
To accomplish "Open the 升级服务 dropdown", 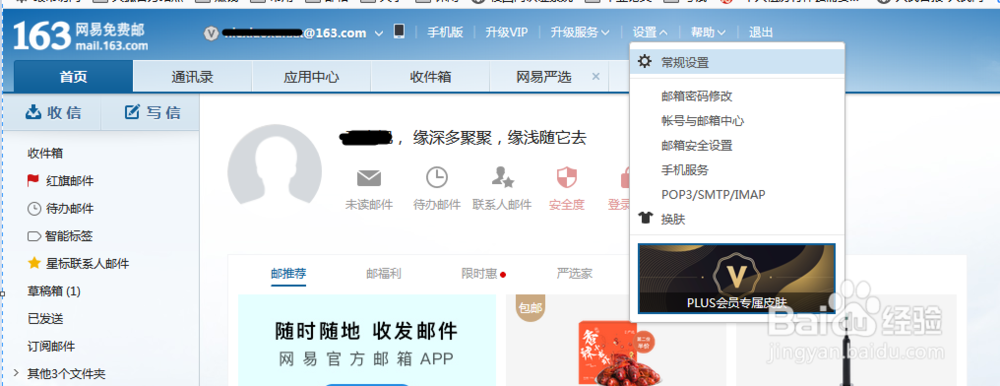I will [x=580, y=32].
